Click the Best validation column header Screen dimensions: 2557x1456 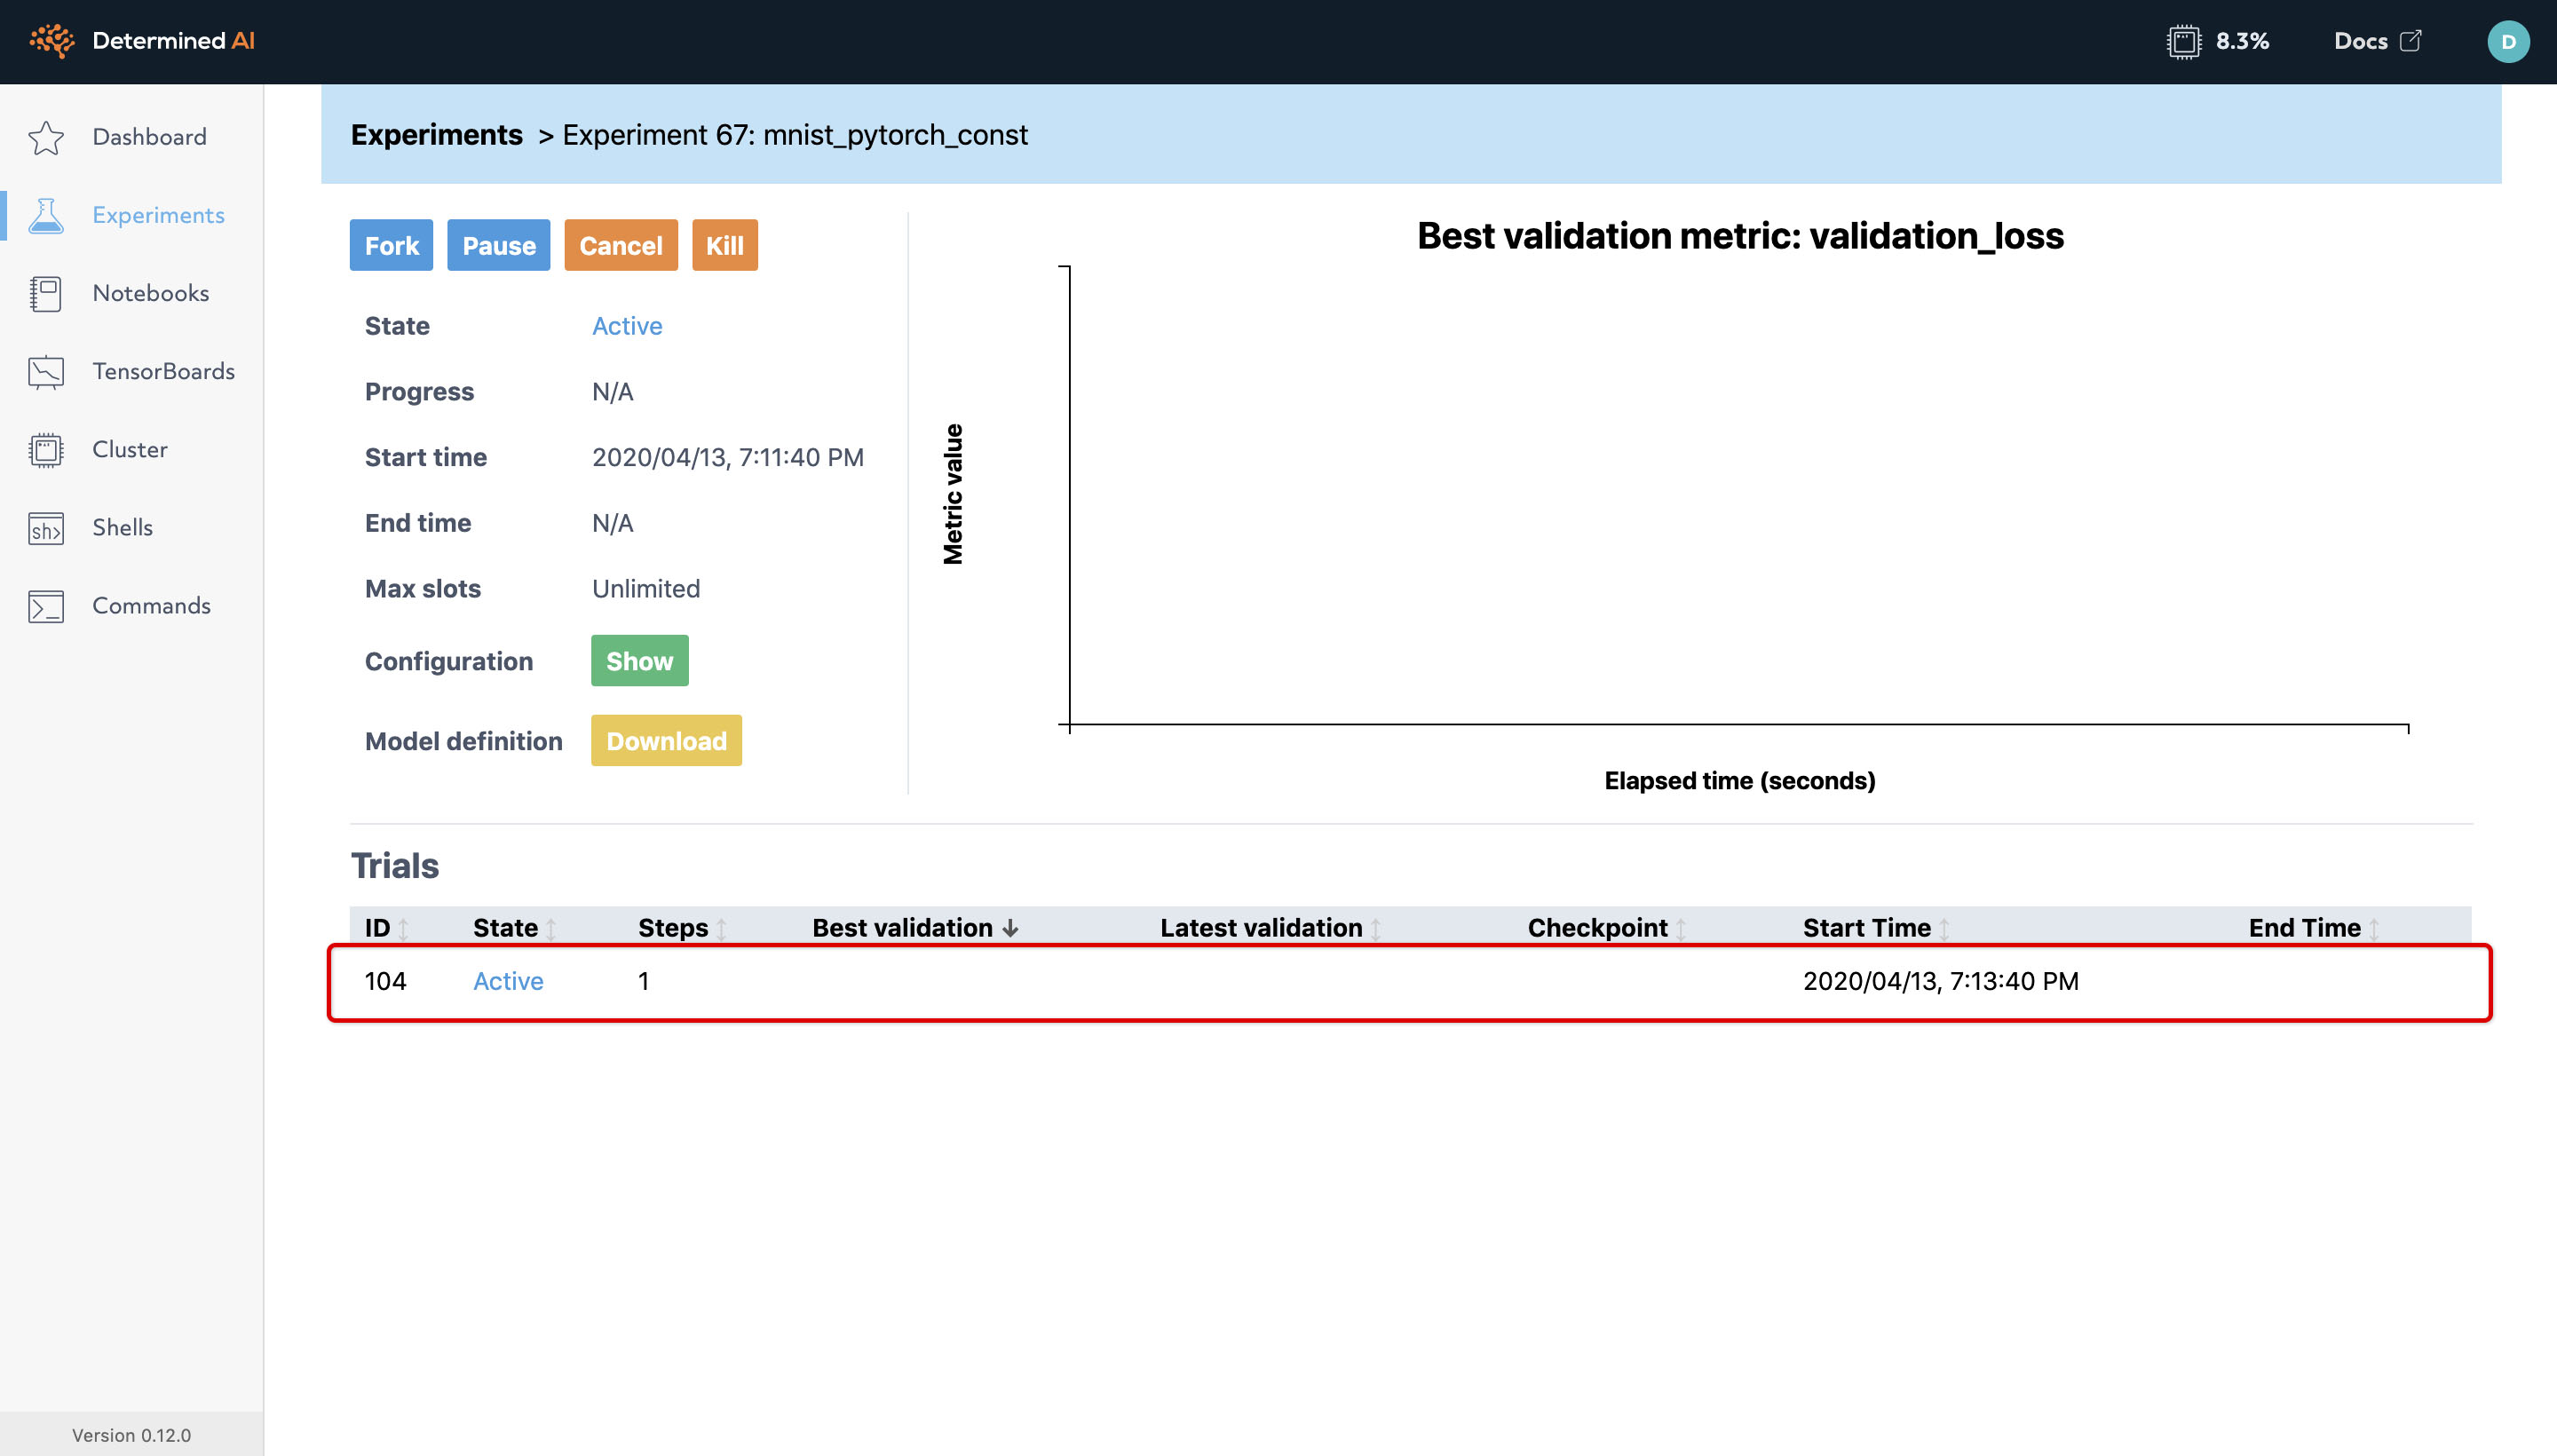coord(902,928)
